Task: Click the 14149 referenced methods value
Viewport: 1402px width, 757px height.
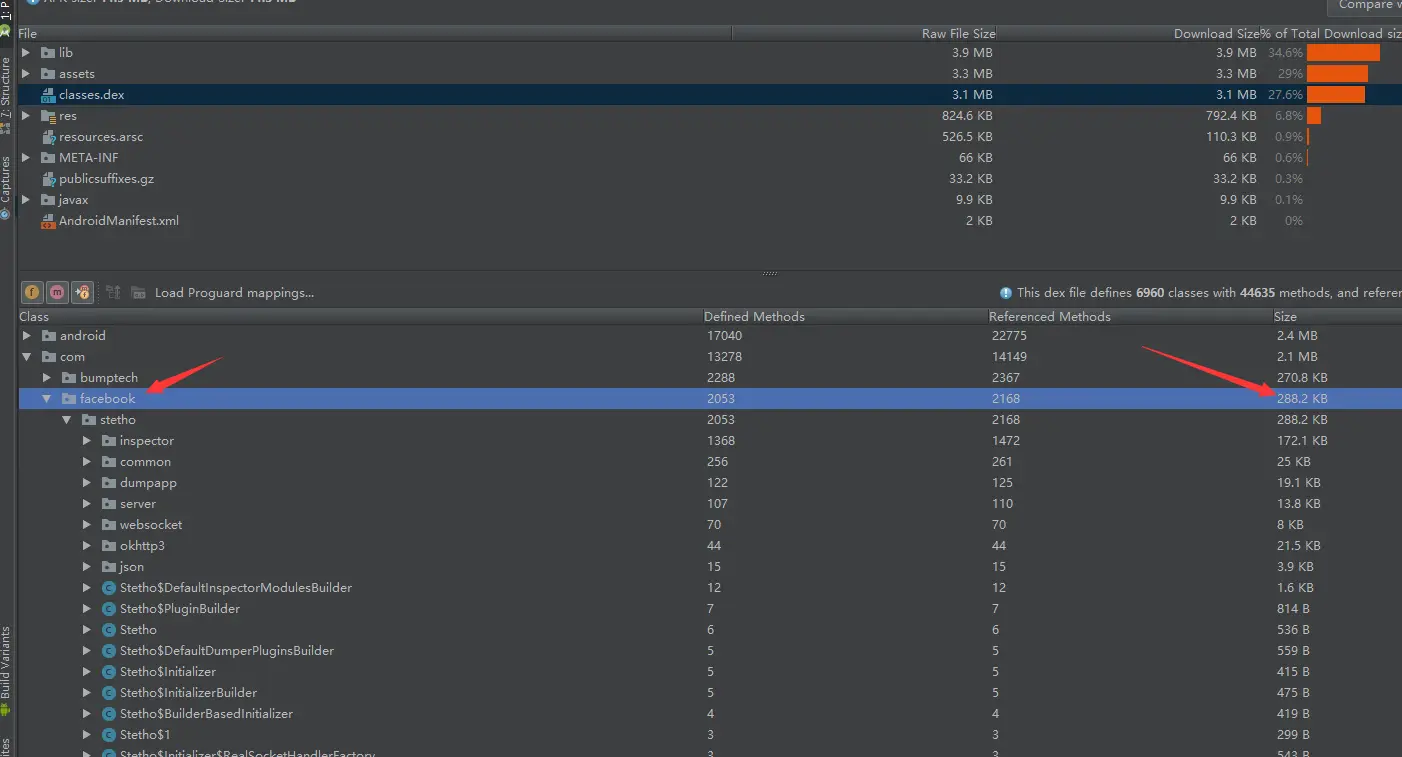Action: point(1010,357)
